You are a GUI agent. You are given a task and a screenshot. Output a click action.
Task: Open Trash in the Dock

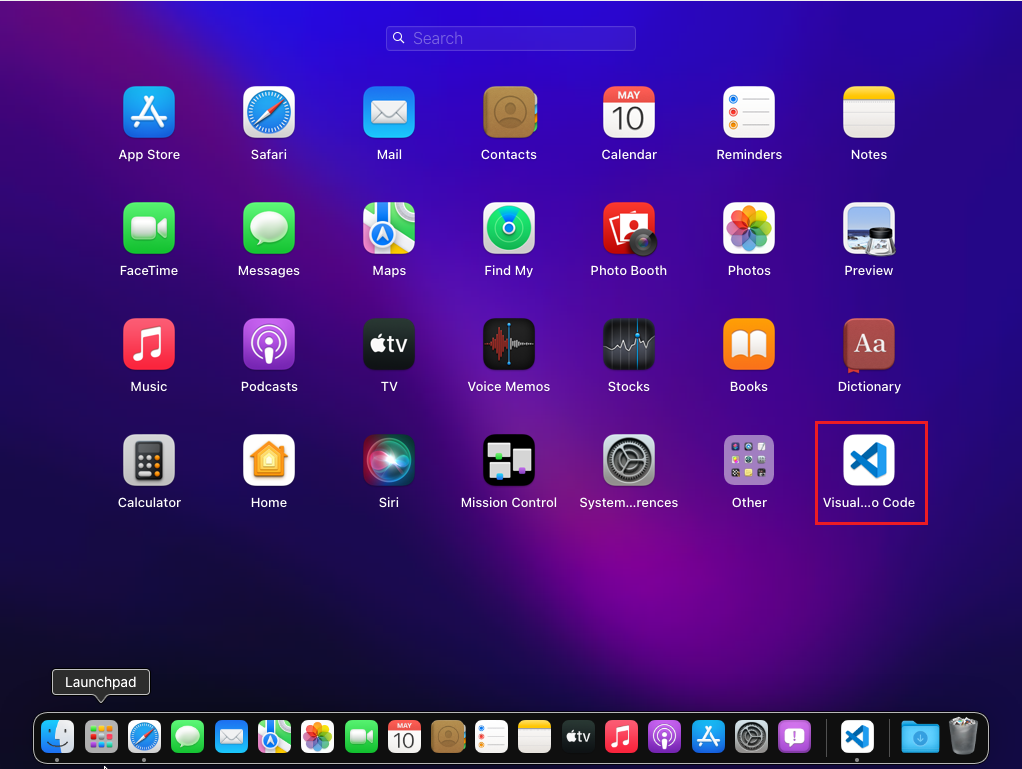[x=963, y=737]
